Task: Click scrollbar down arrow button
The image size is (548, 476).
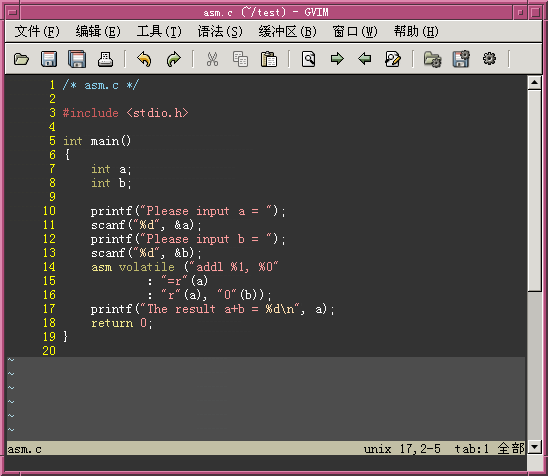Action: (x=534, y=447)
